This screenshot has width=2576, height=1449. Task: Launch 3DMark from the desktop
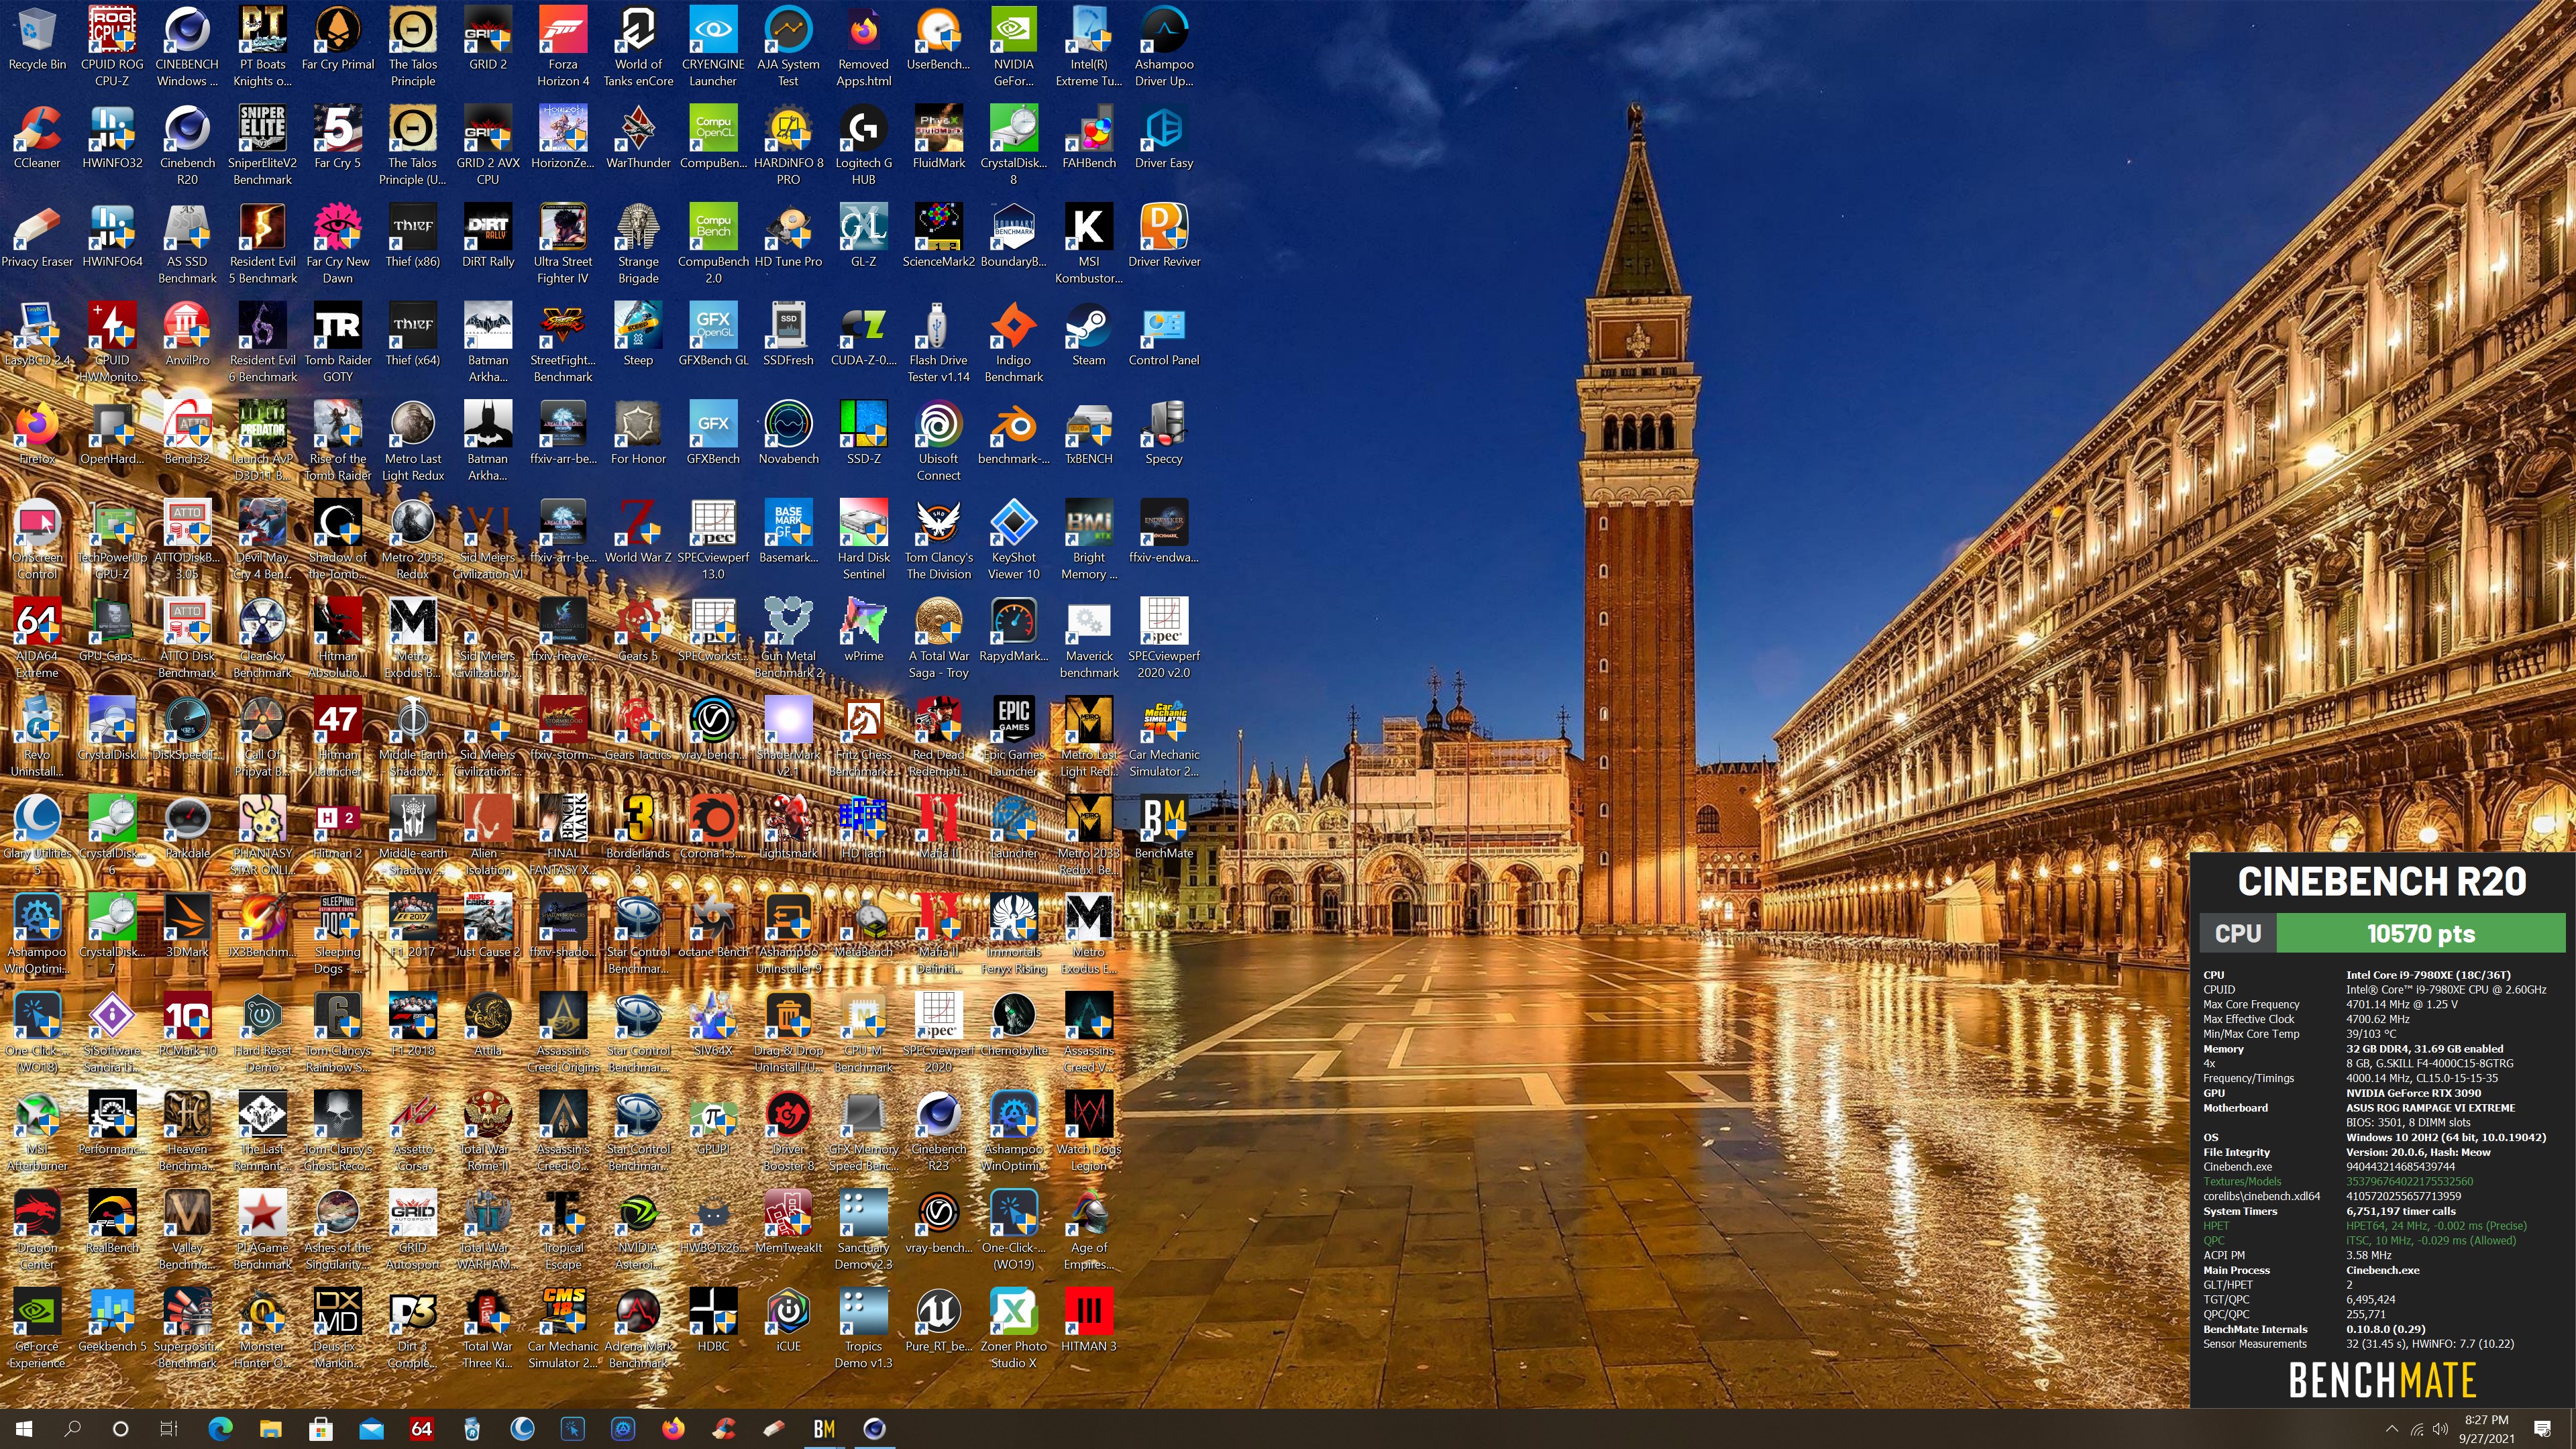pos(187,927)
